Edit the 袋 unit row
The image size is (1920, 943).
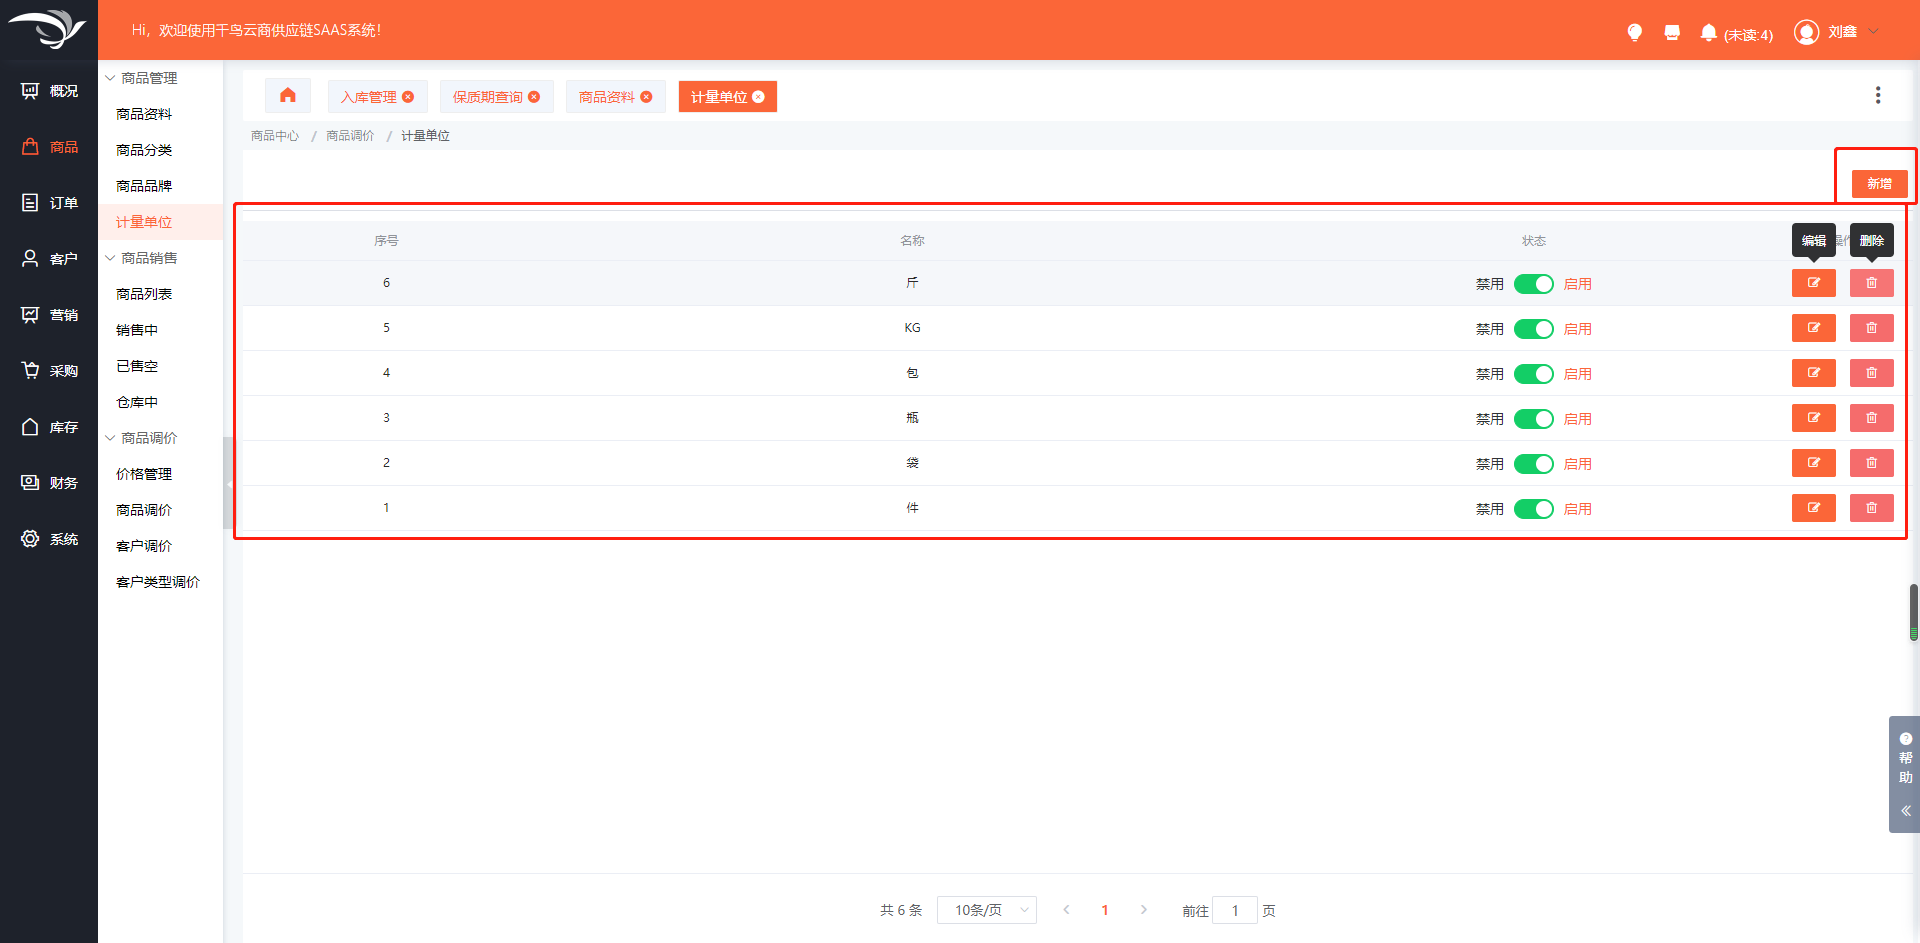[1813, 463]
